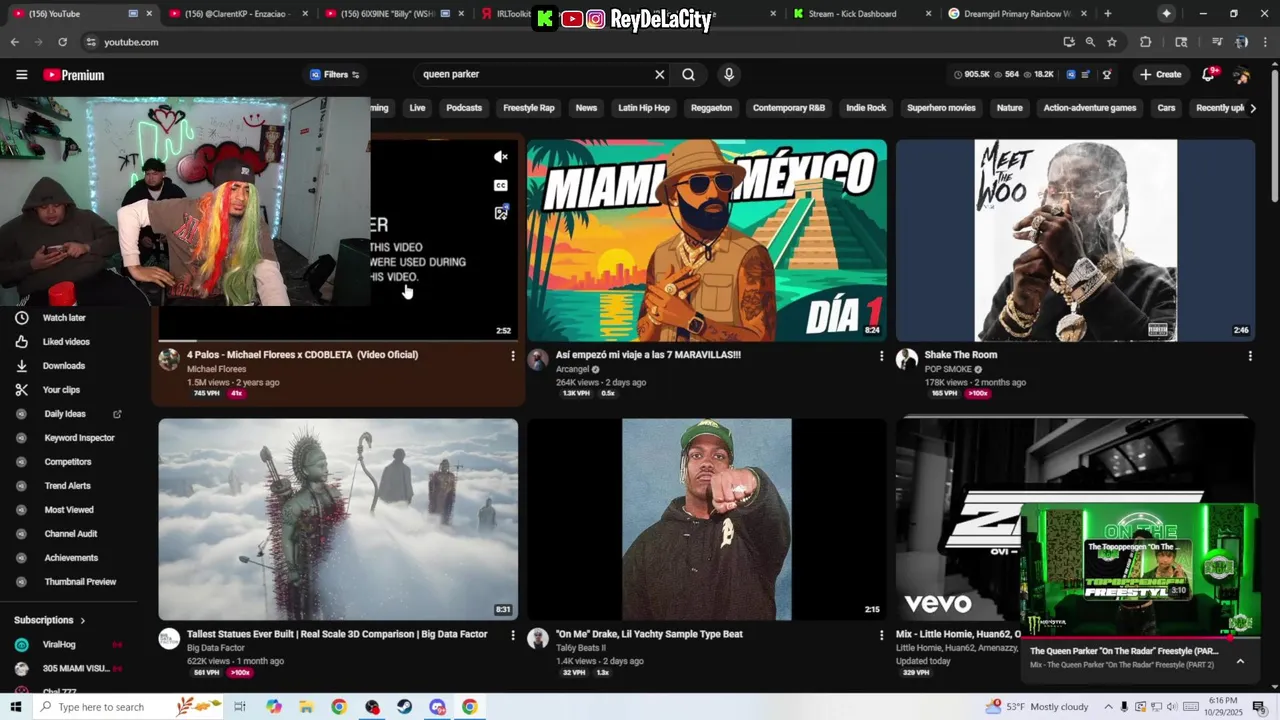The width and height of the screenshot is (1280, 720).
Task: Mute the 4 Palos video preview
Action: pyautogui.click(x=501, y=157)
